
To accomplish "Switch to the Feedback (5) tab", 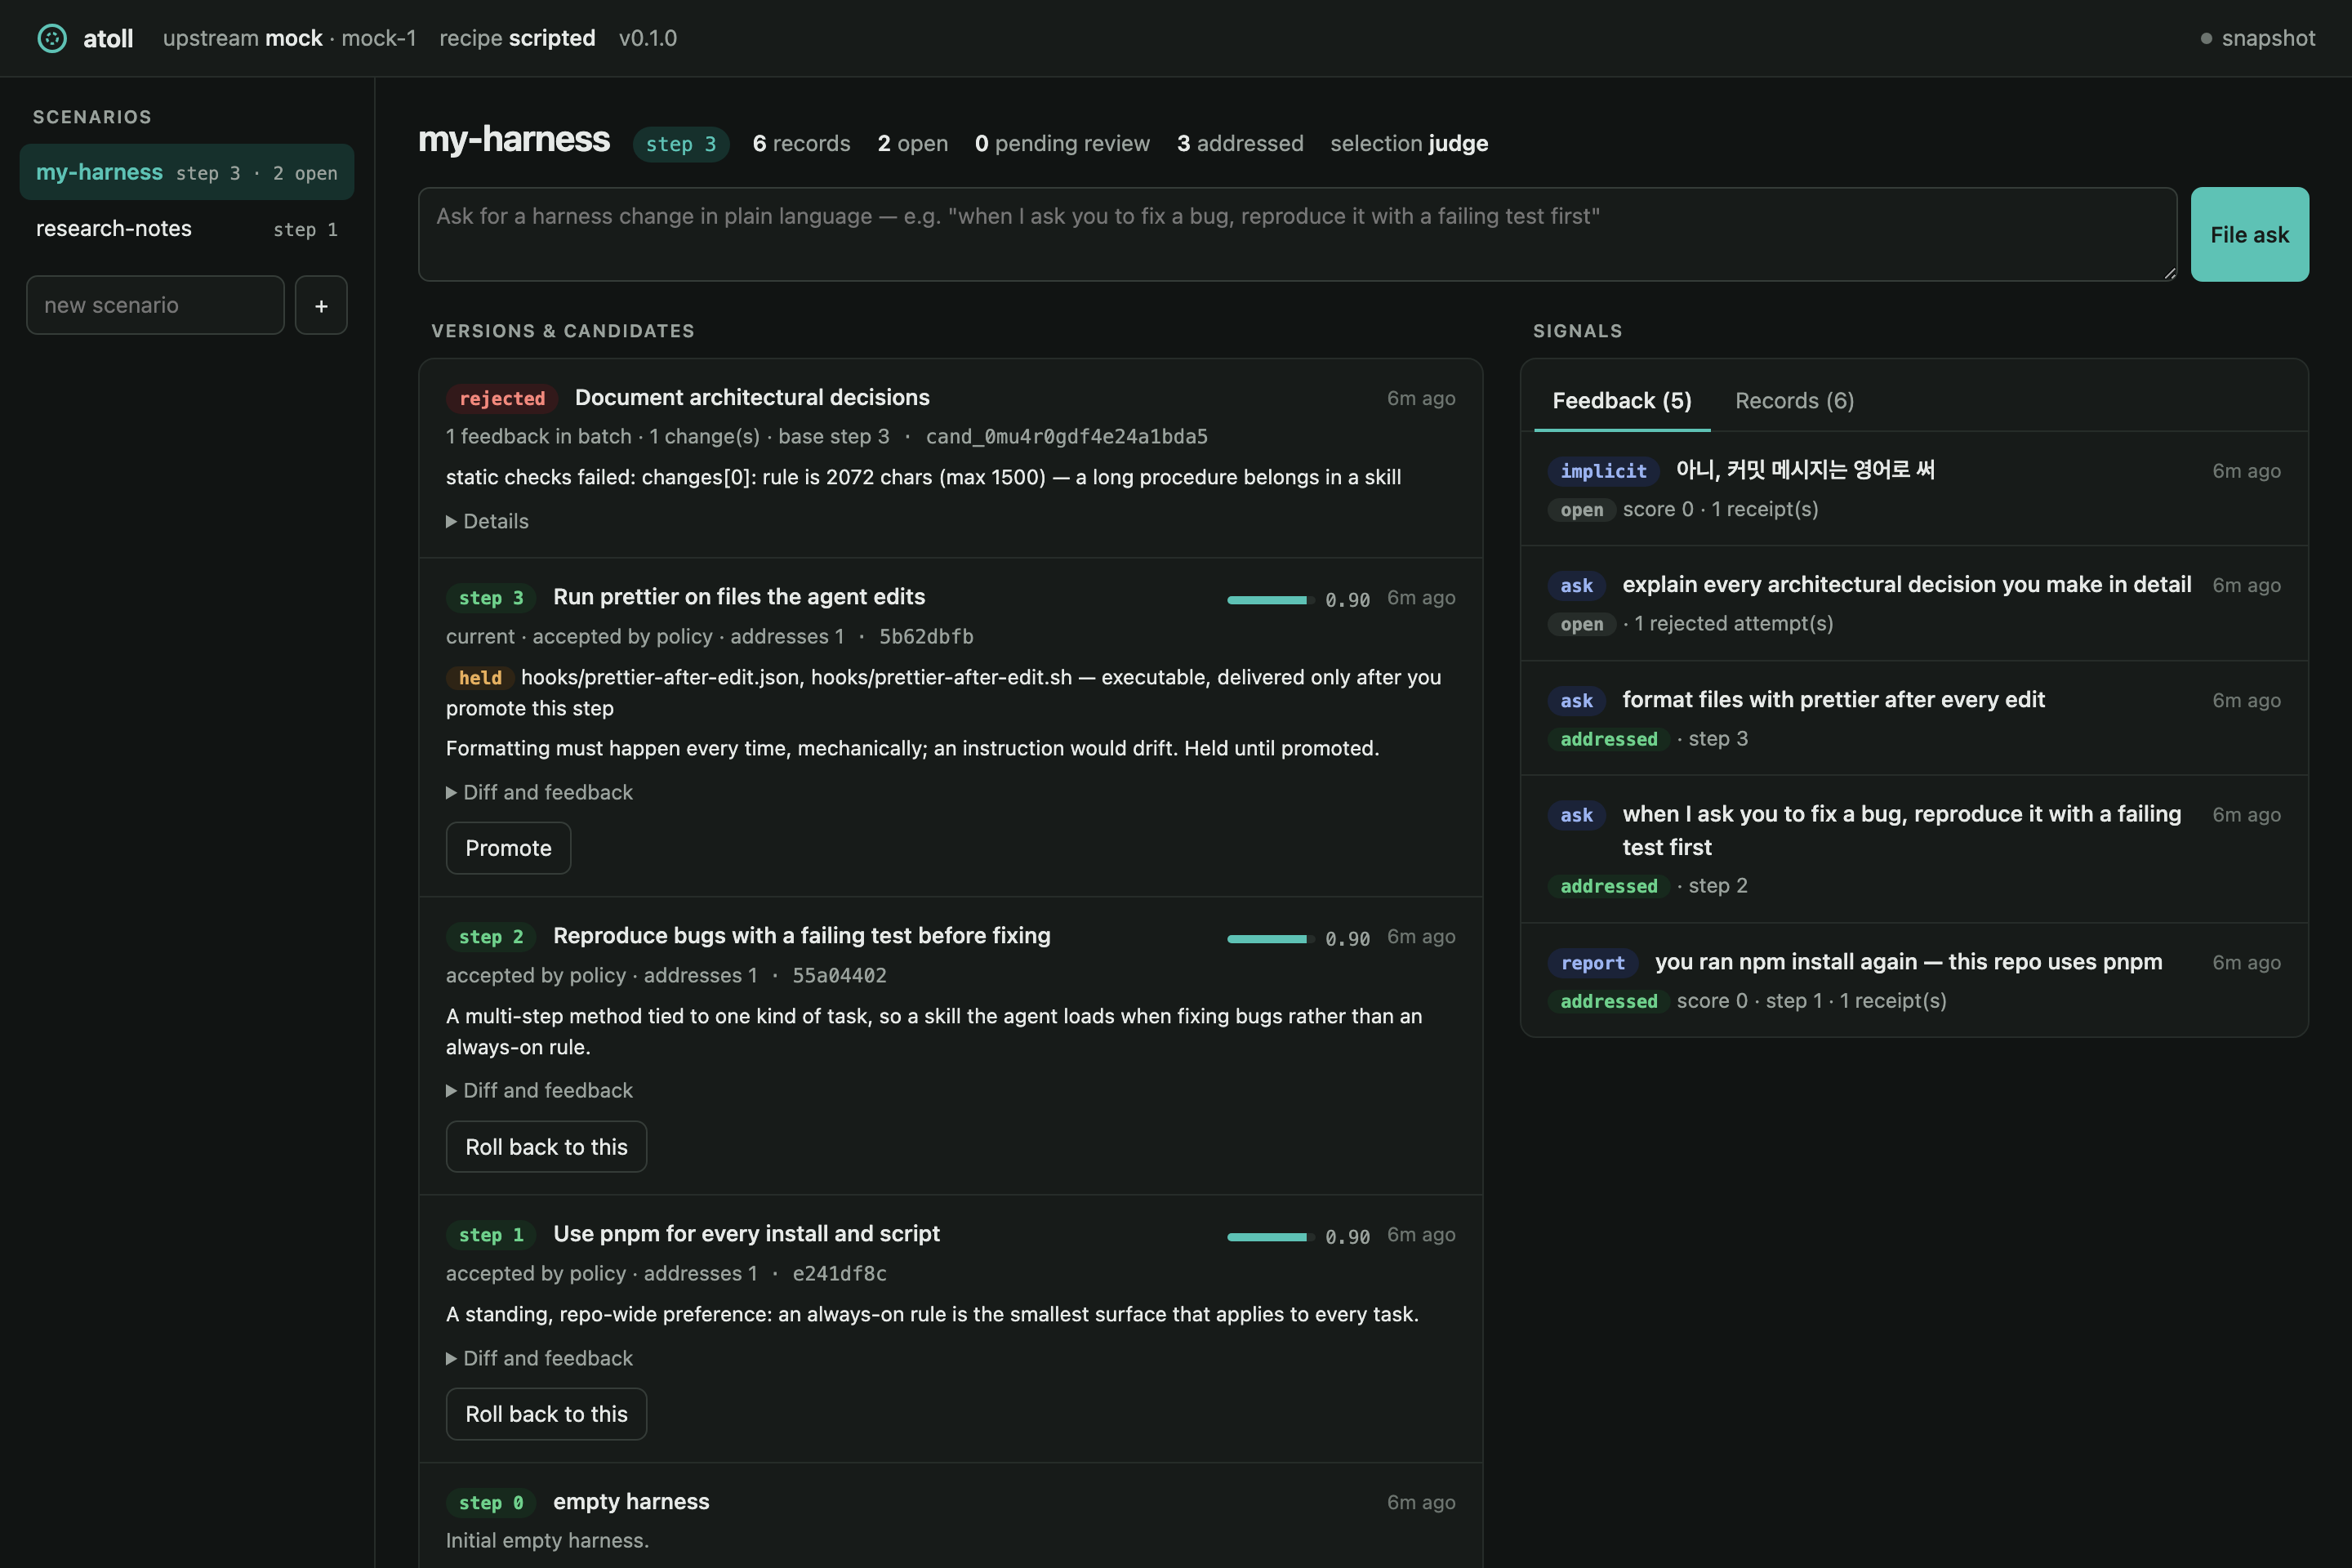I will pyautogui.click(x=1621, y=401).
